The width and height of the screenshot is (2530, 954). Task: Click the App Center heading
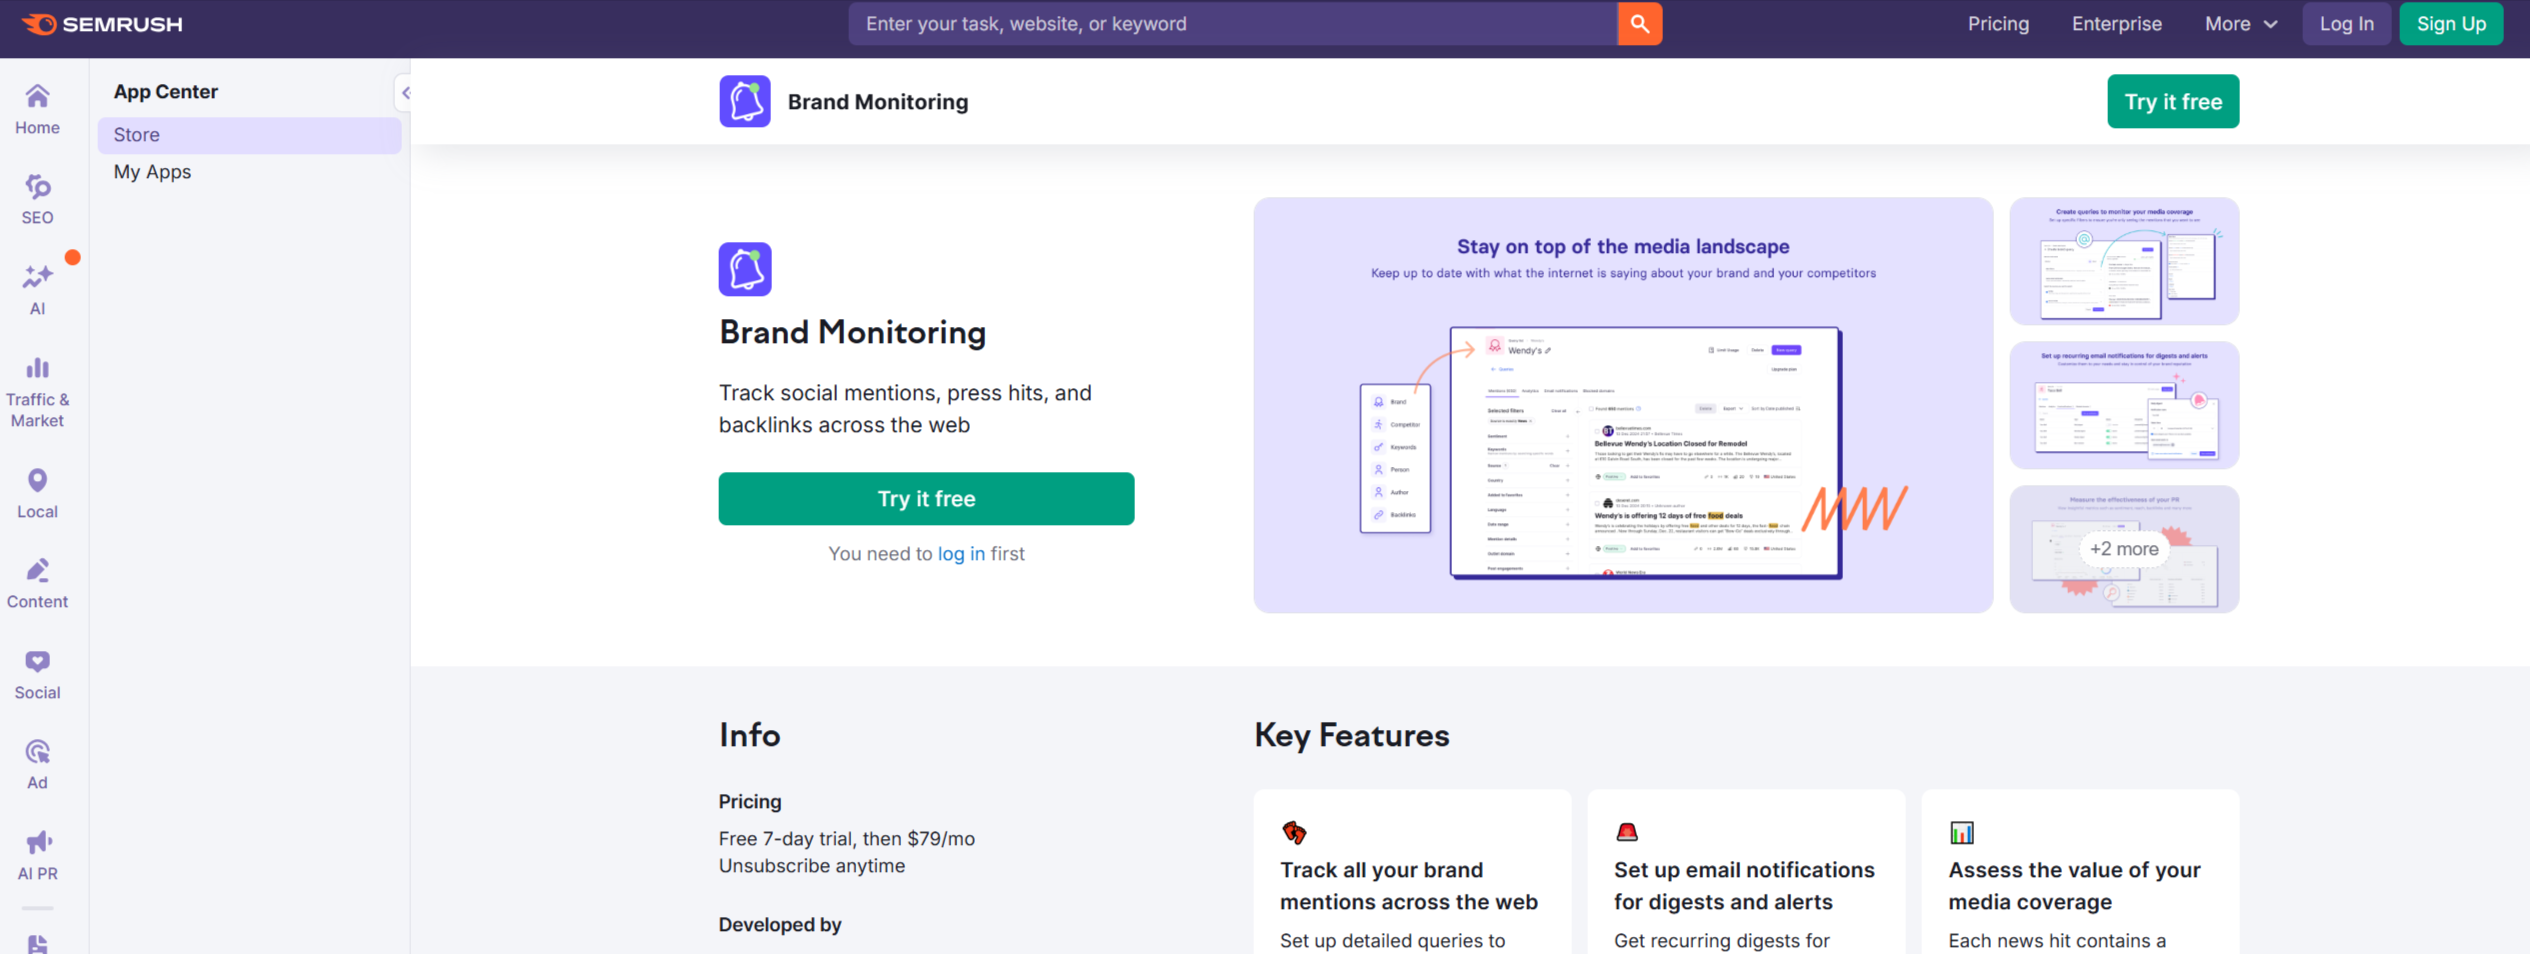pos(166,92)
